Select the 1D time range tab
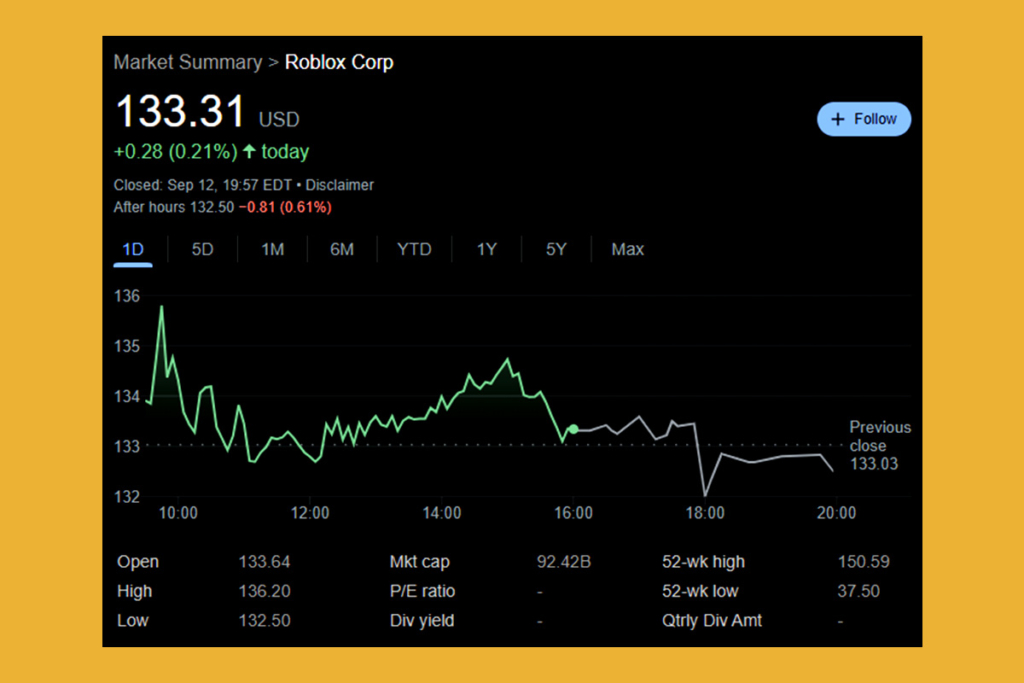This screenshot has width=1024, height=683. click(x=133, y=249)
